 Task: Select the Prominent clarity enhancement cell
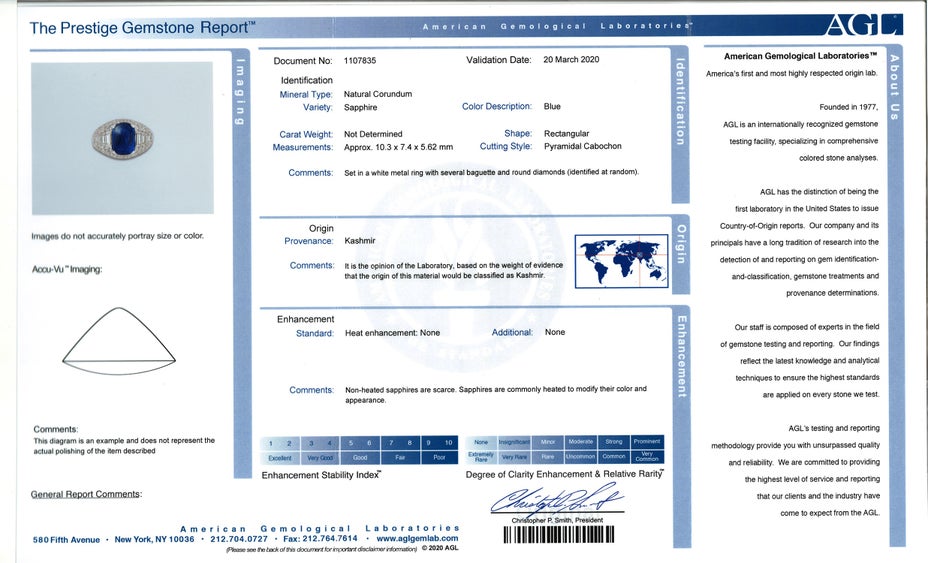[x=646, y=442]
